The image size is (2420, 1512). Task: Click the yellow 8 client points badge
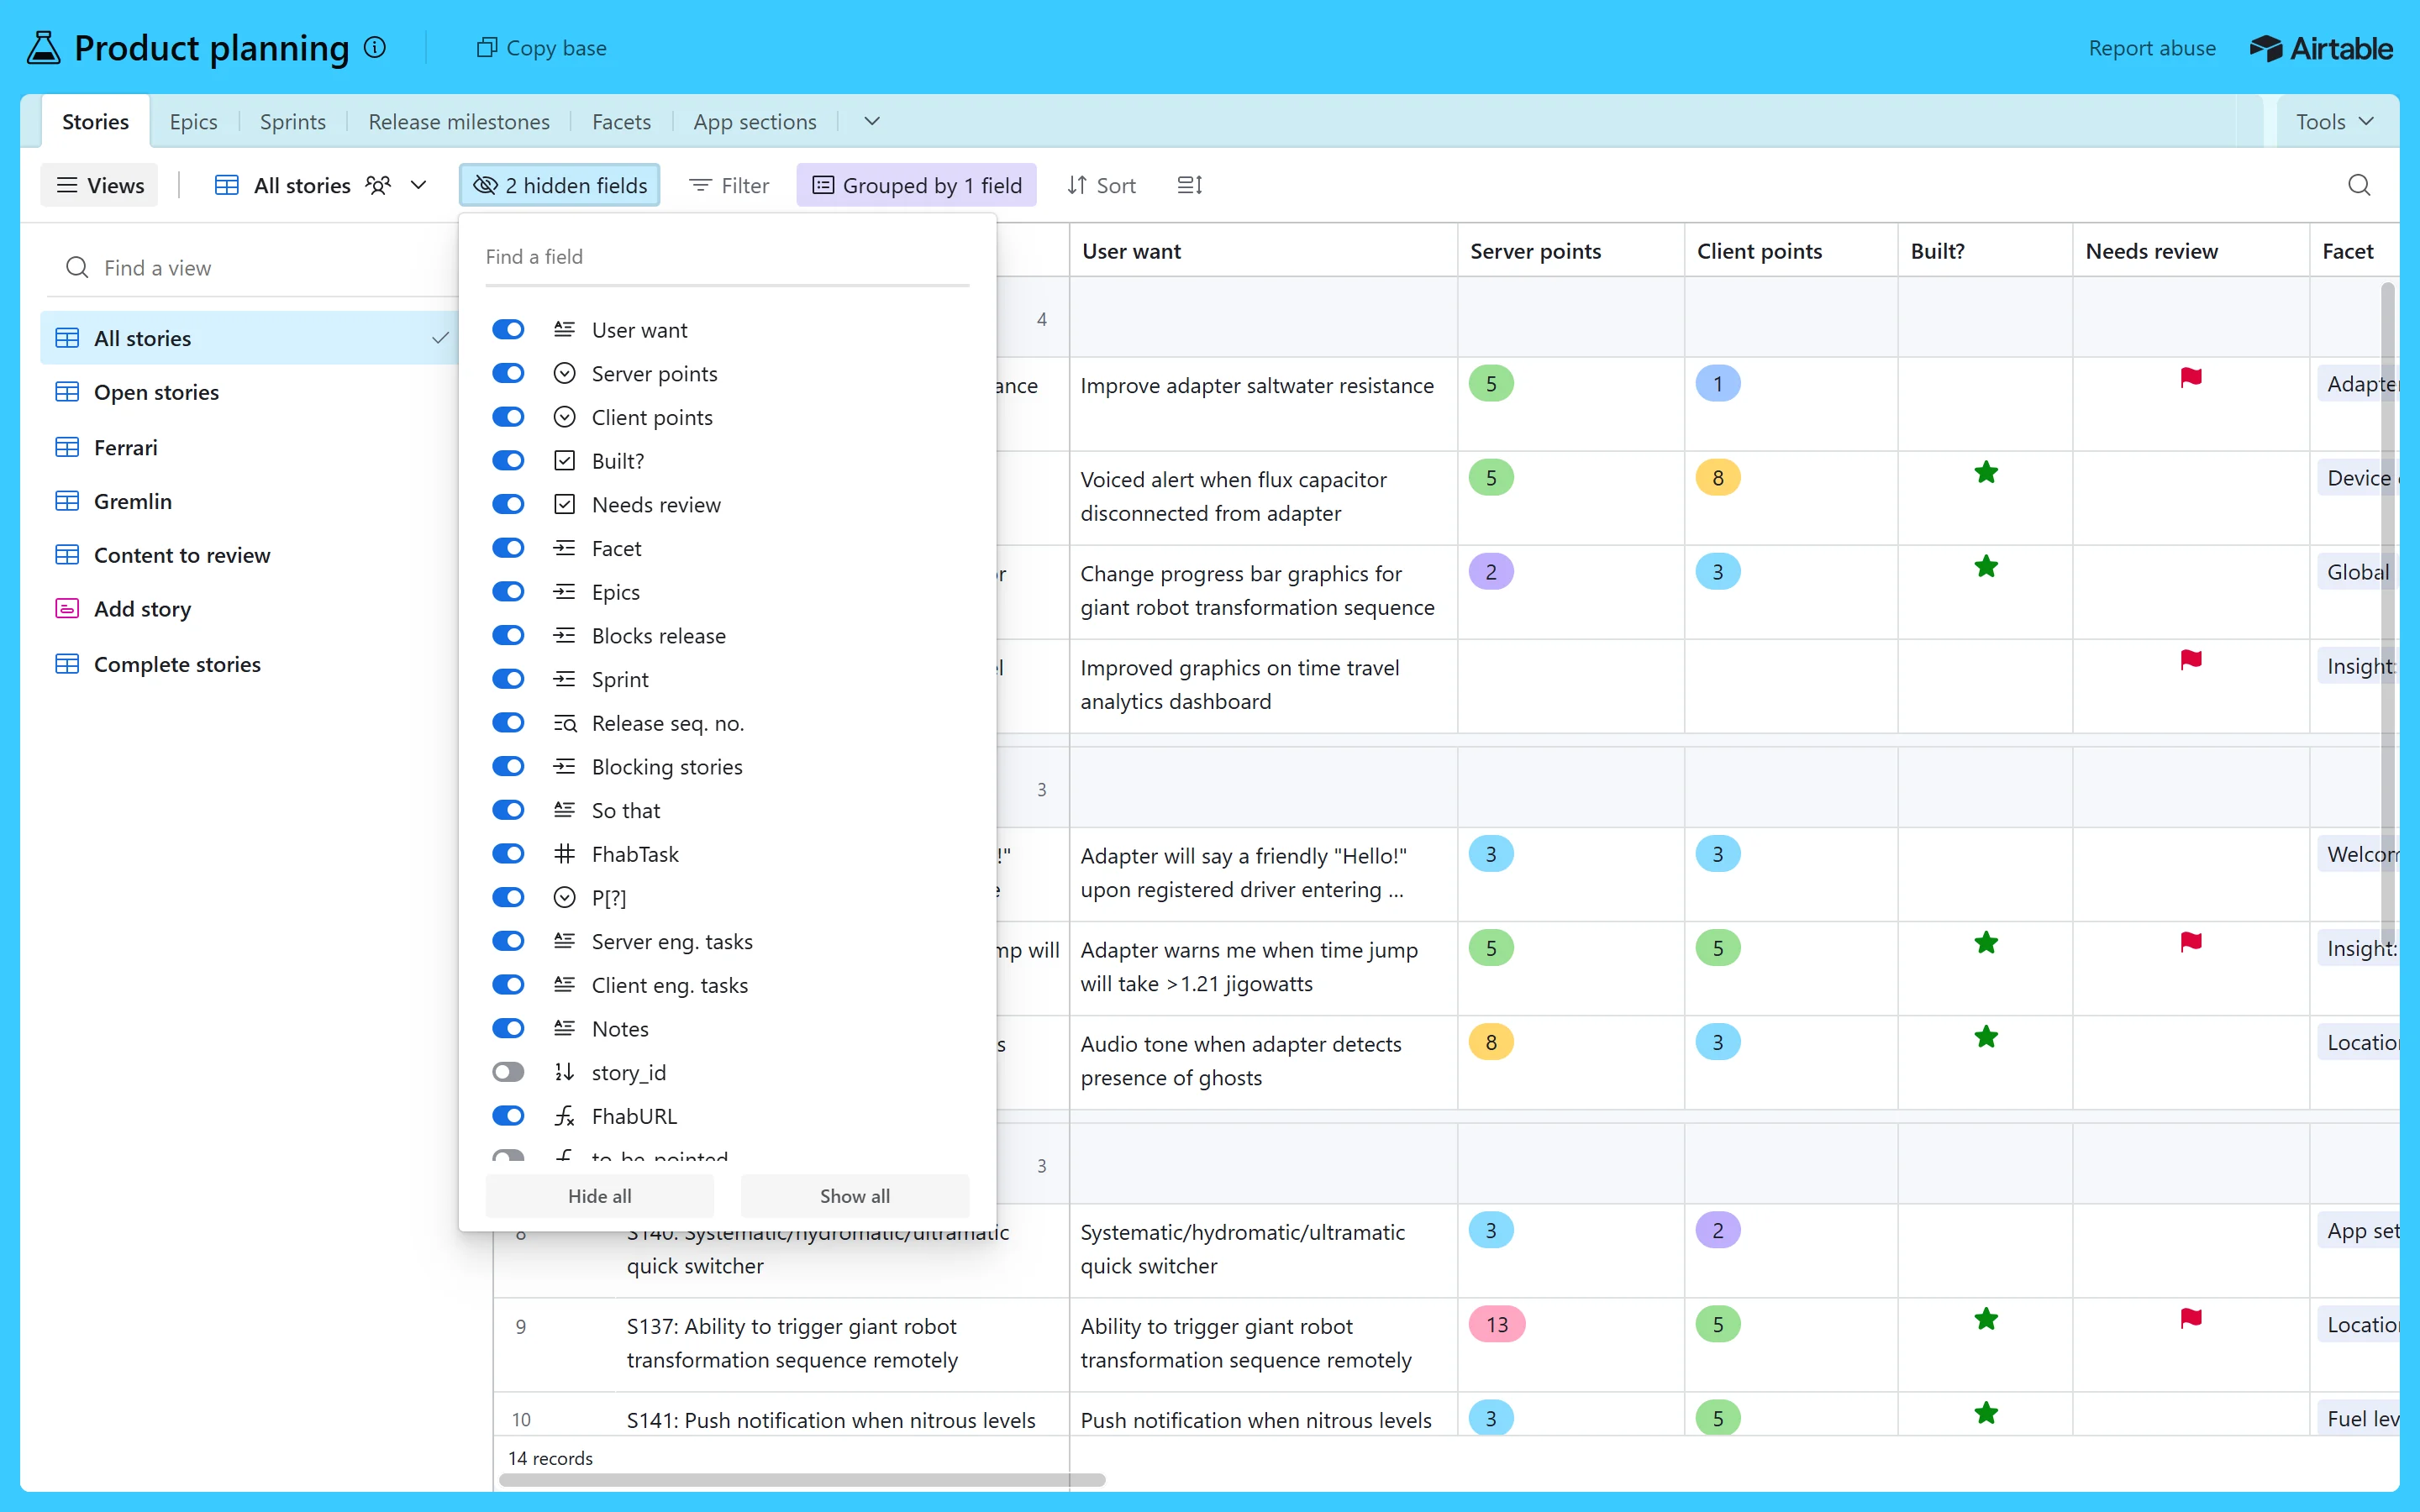pos(1718,477)
